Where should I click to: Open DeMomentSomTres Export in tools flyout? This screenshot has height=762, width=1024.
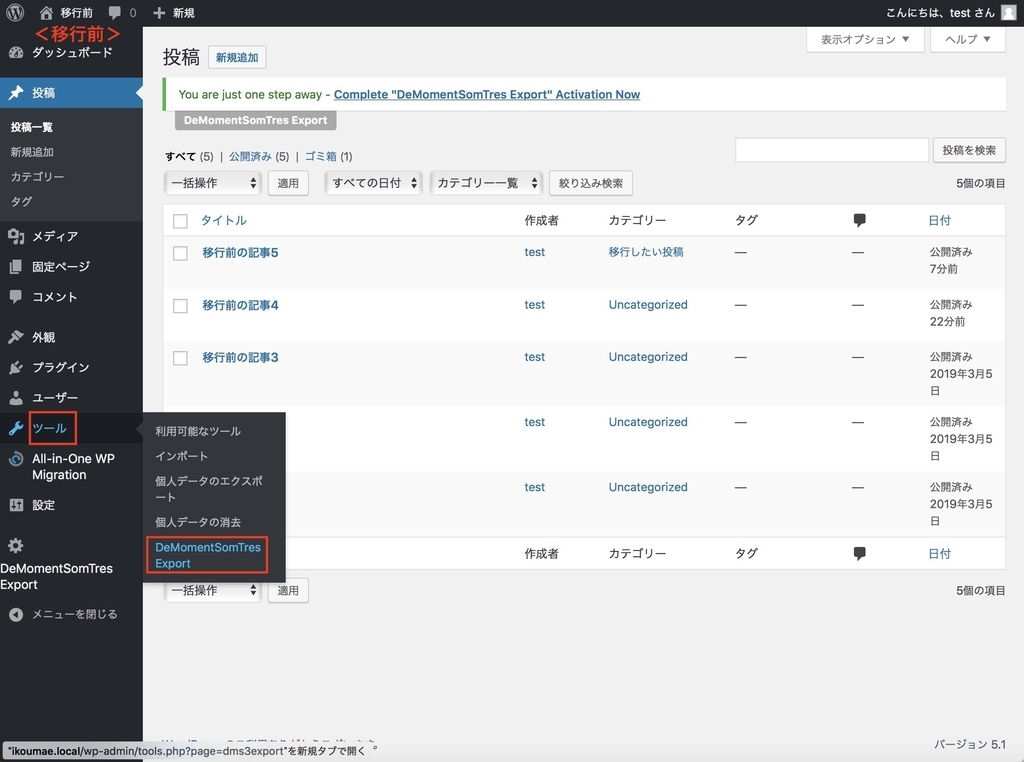pyautogui.click(x=208, y=555)
